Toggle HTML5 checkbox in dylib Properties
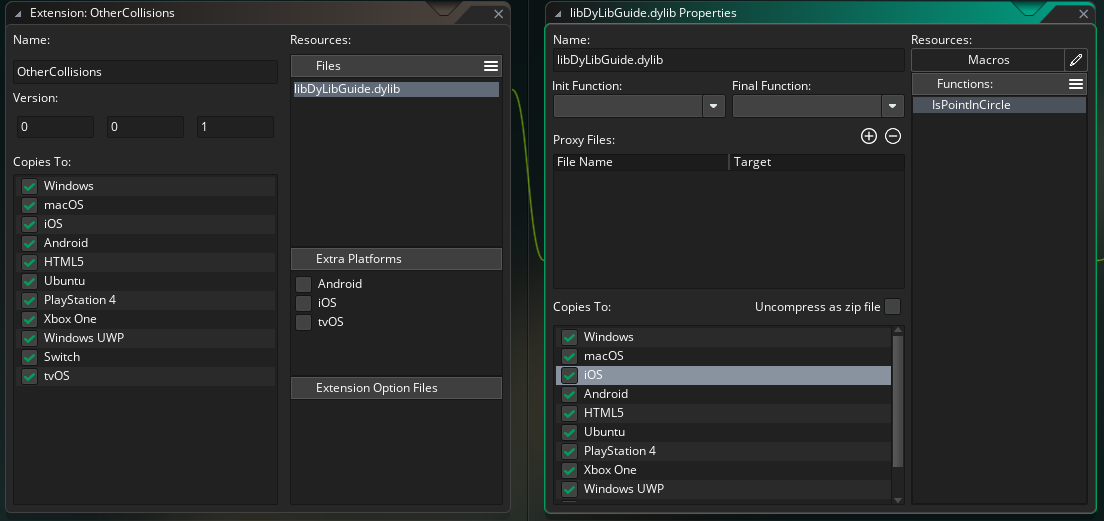Screen dimensions: 1104x521 pos(569,414)
